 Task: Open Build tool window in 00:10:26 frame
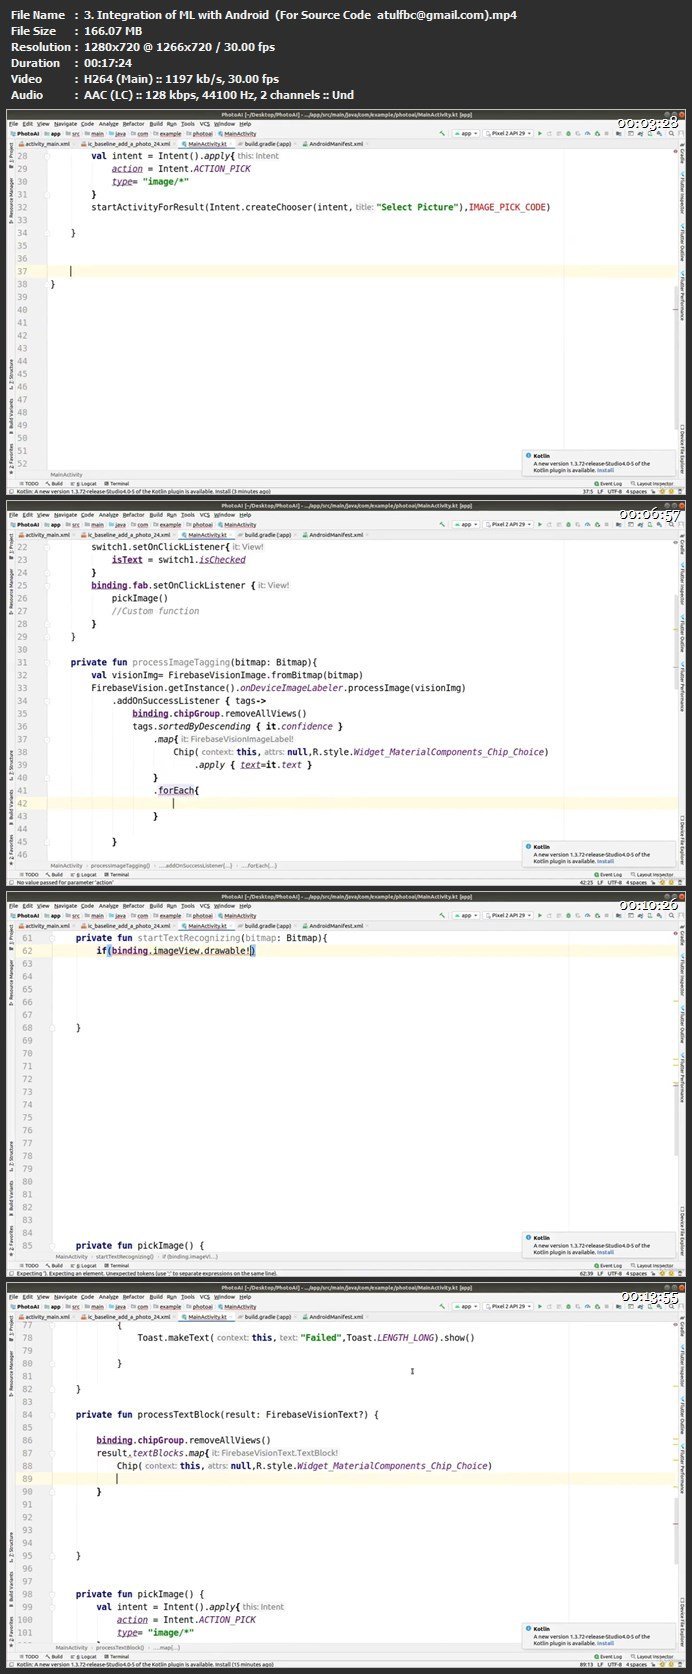point(56,1265)
